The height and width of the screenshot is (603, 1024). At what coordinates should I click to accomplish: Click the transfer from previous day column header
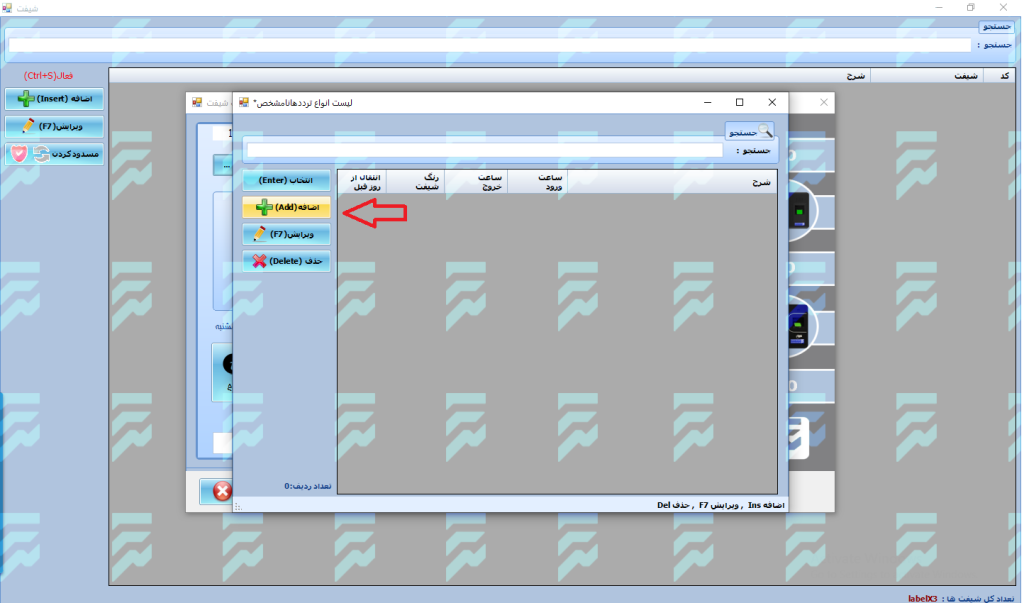[x=361, y=181]
